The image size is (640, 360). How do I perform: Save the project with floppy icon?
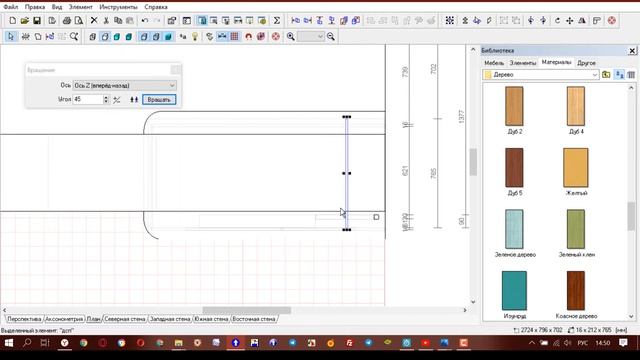37,20
